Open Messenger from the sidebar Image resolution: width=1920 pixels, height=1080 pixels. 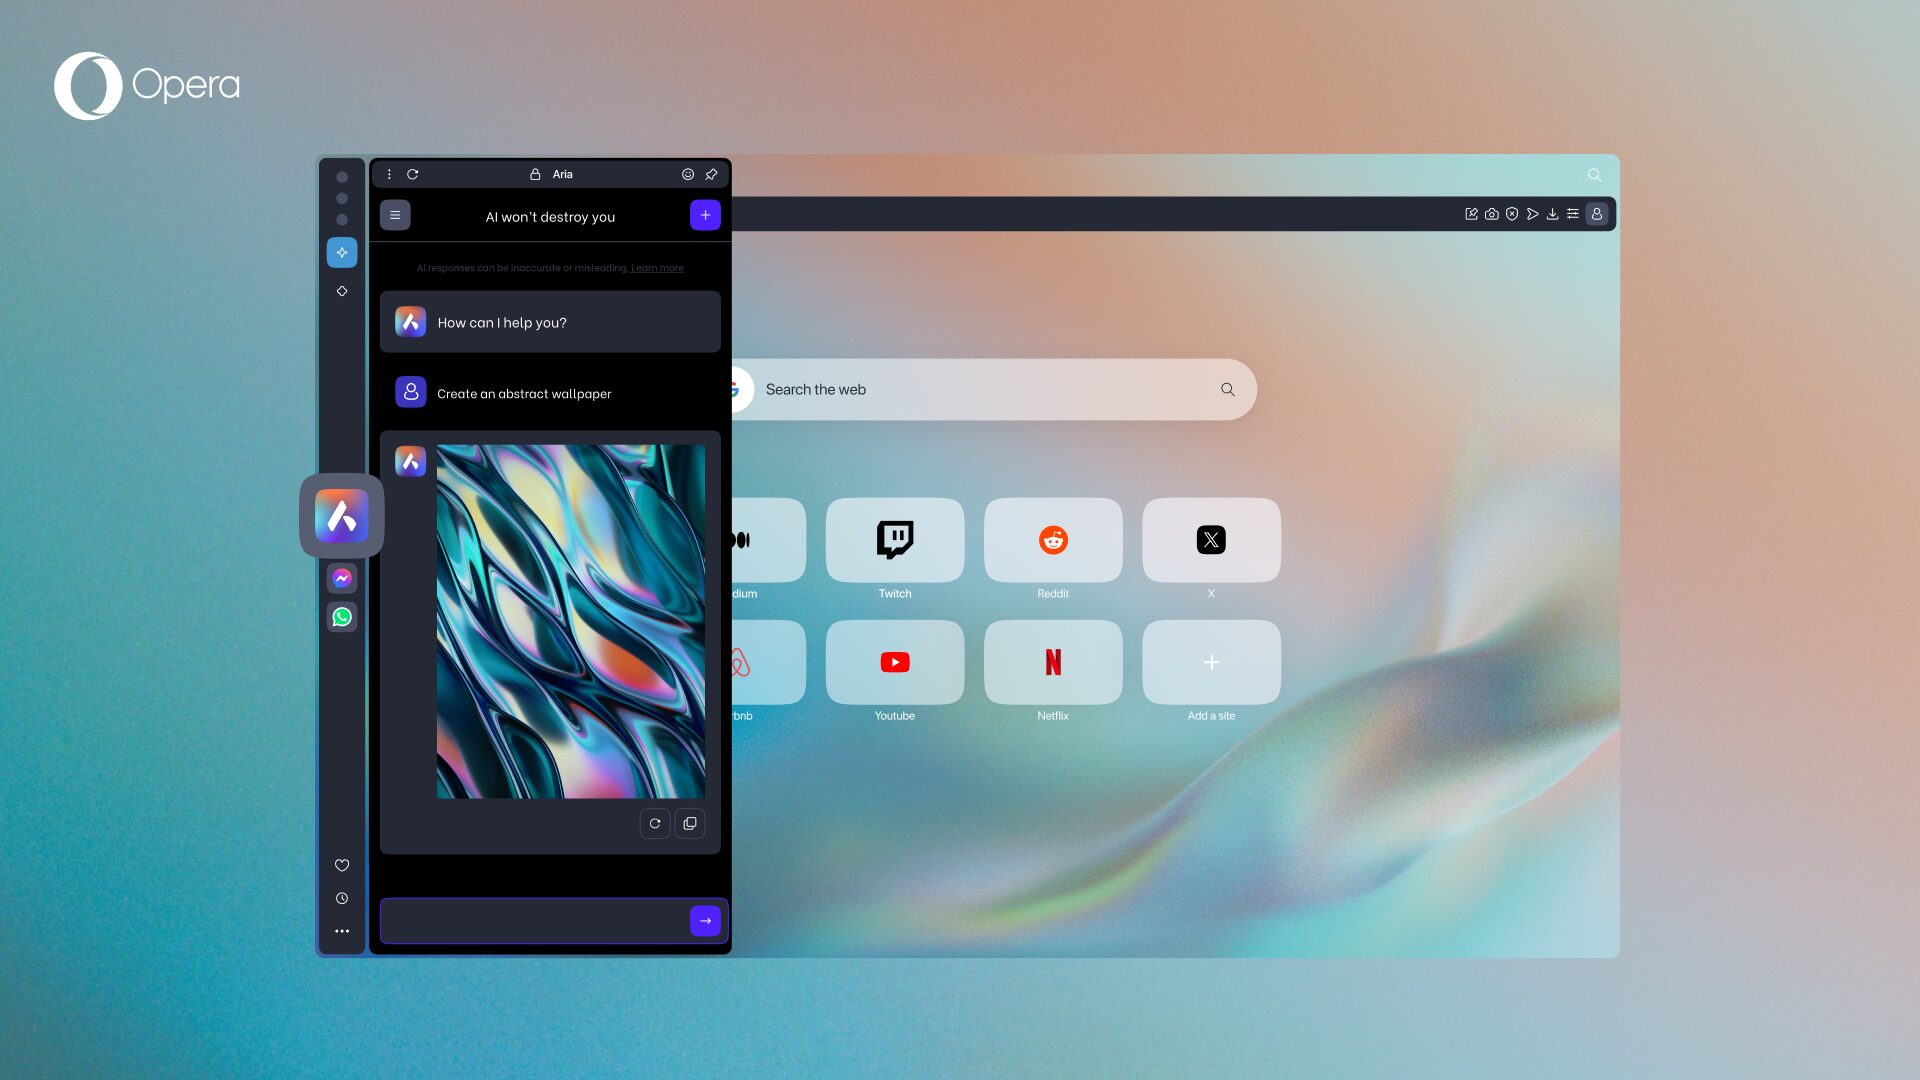tap(342, 578)
